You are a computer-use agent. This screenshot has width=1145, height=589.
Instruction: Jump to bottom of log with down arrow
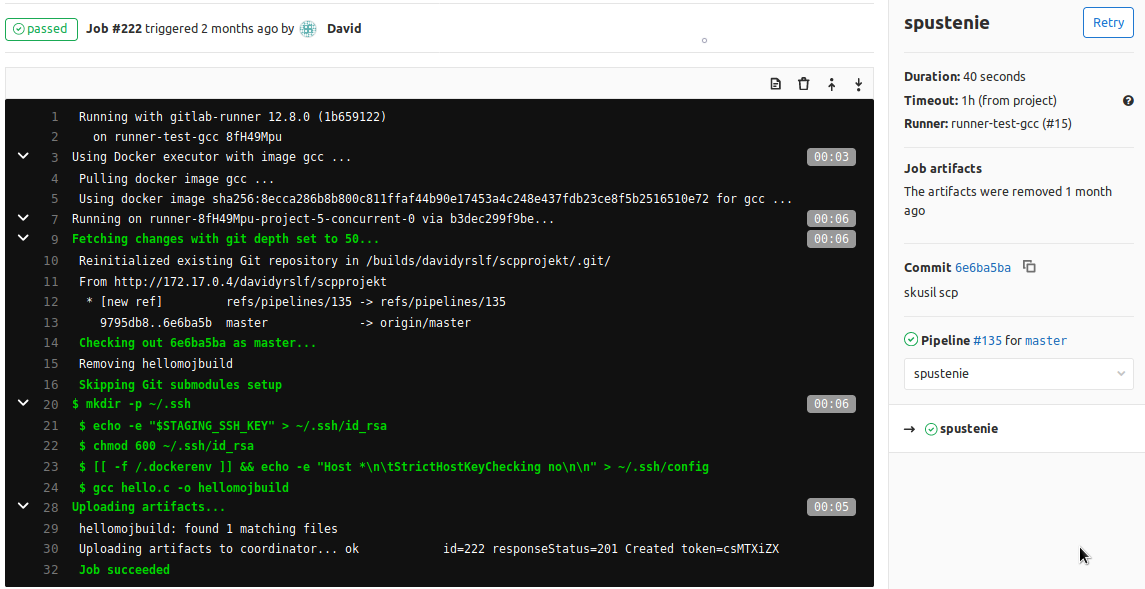pyautogui.click(x=859, y=84)
